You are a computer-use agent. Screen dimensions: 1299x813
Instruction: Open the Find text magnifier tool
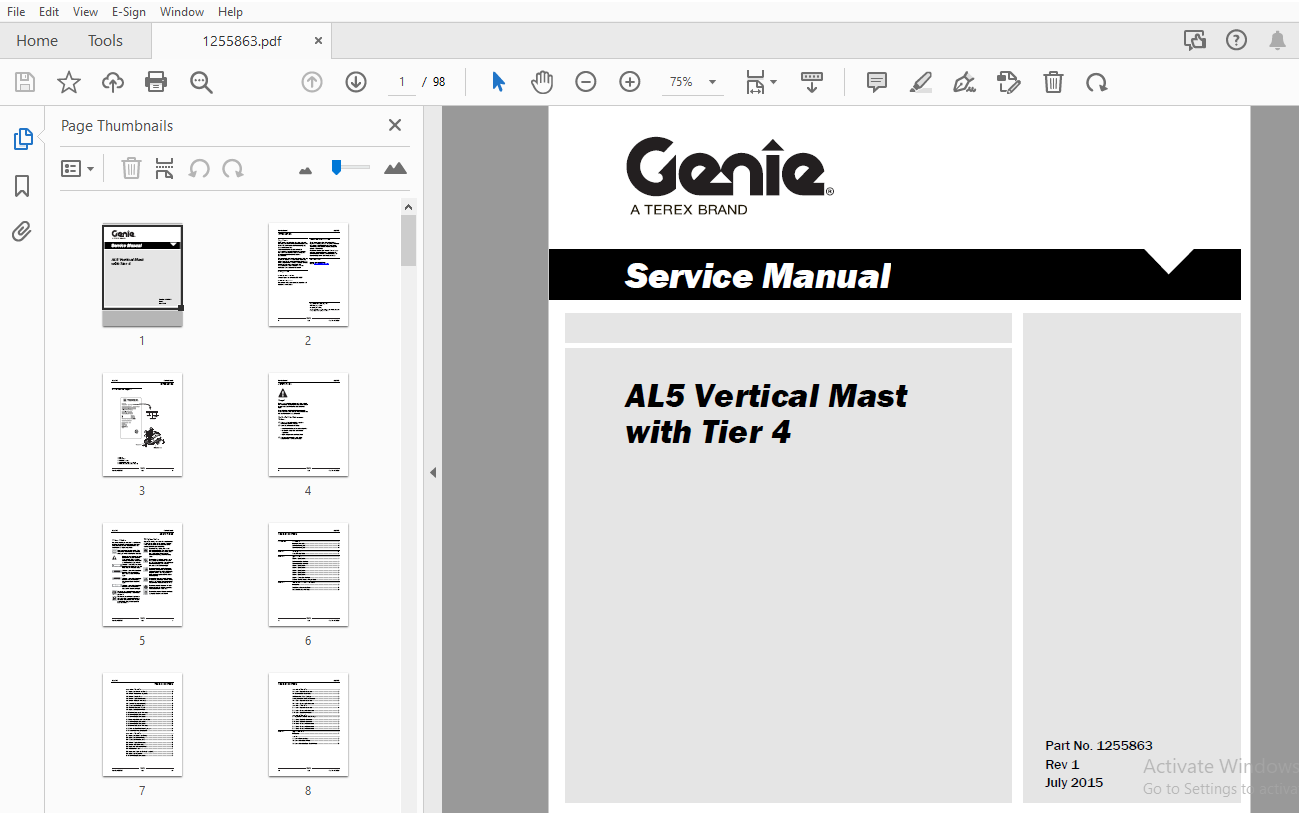pos(201,82)
